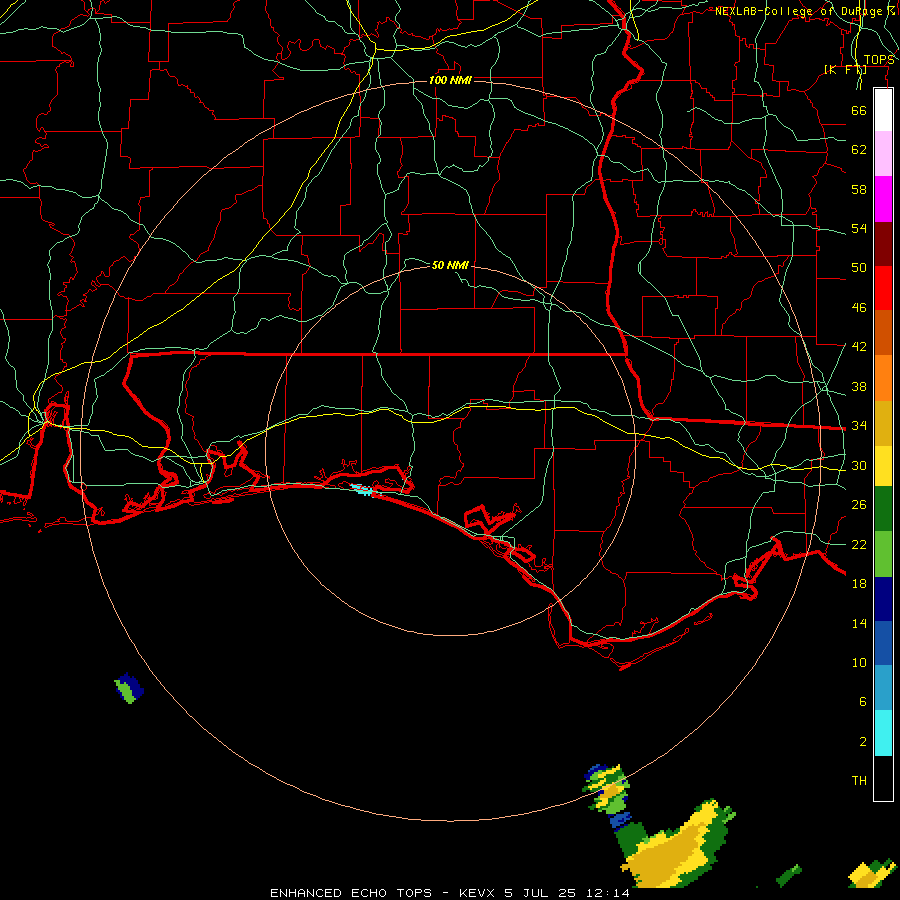
Task: Click the white swatch in TOPS legend
Action: pyautogui.click(x=883, y=110)
